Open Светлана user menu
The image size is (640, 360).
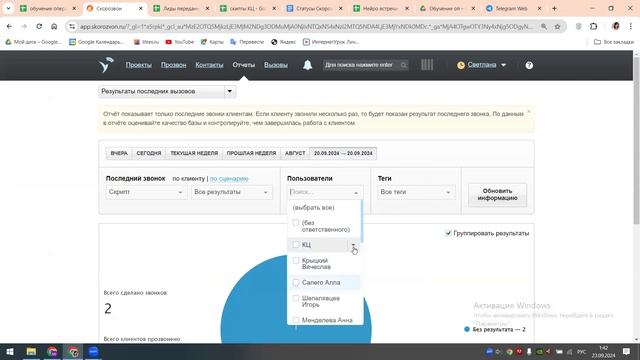click(x=482, y=65)
